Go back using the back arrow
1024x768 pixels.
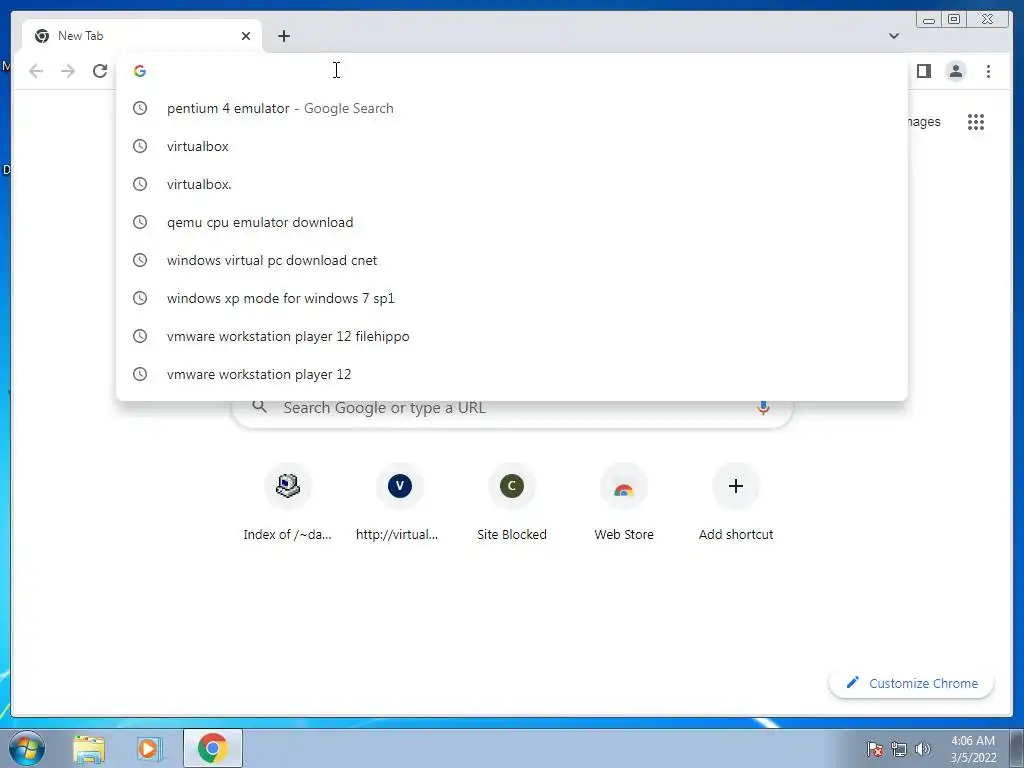point(36,71)
